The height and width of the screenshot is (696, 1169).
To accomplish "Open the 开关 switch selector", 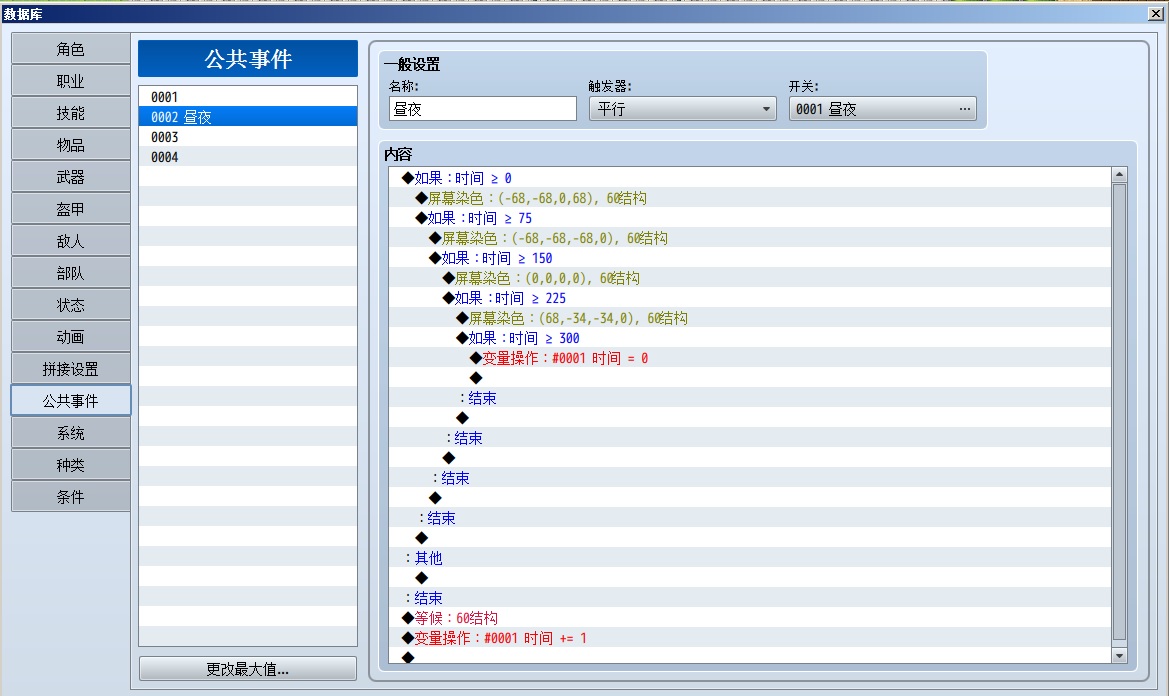I will [883, 109].
